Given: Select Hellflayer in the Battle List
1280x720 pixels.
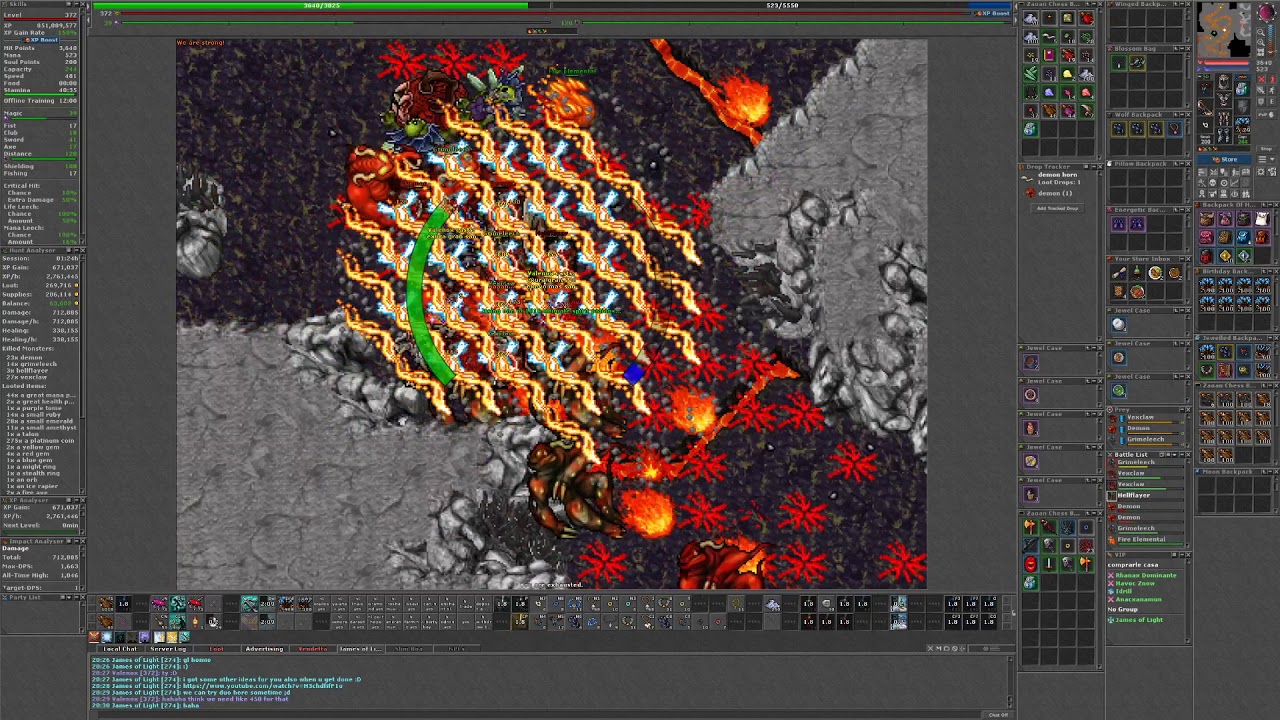Looking at the screenshot, I should tap(1146, 495).
